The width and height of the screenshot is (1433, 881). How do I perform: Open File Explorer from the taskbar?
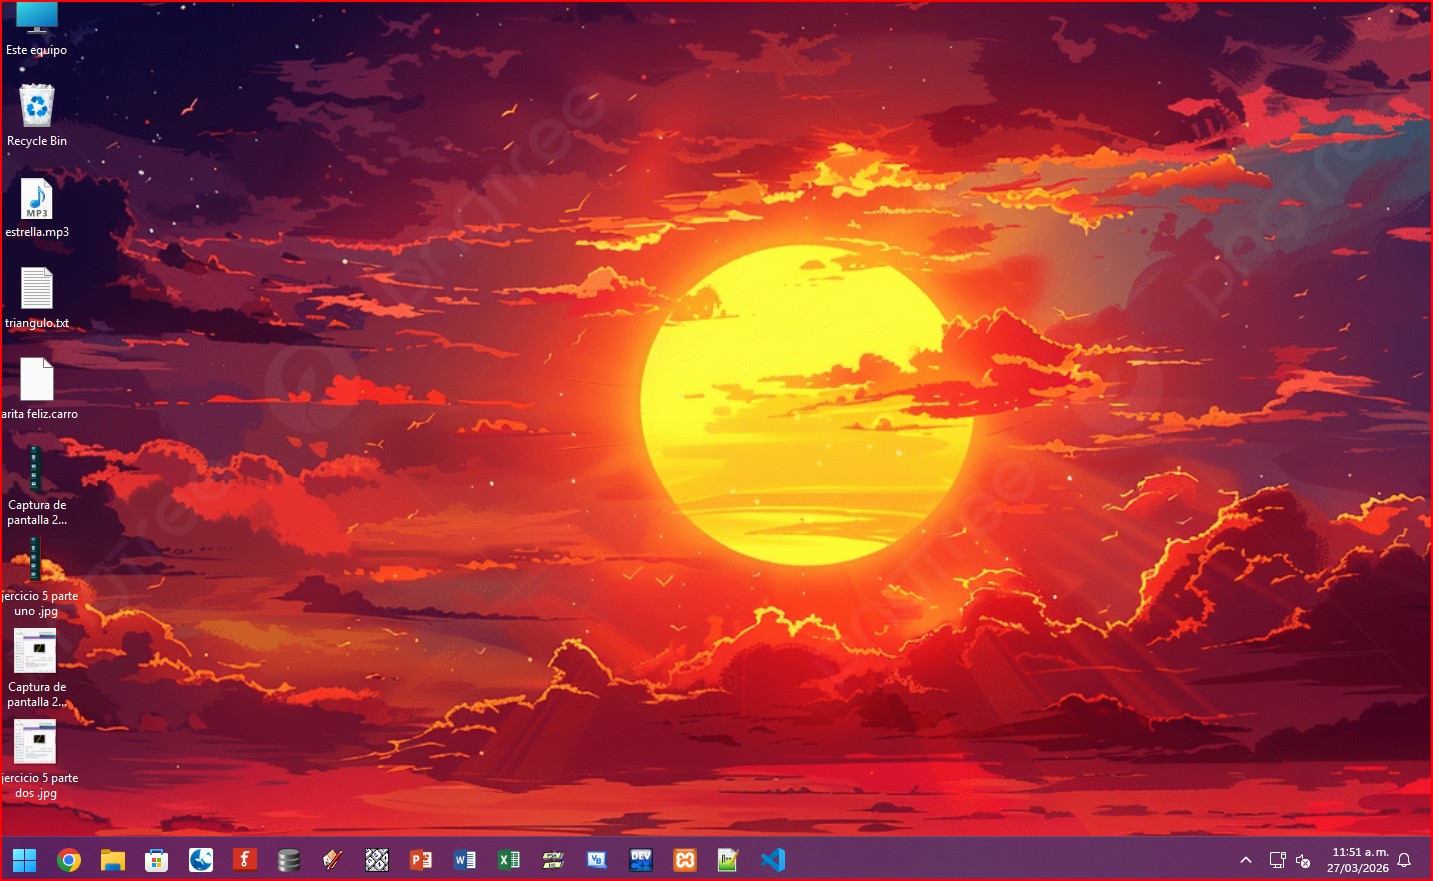(x=112, y=860)
